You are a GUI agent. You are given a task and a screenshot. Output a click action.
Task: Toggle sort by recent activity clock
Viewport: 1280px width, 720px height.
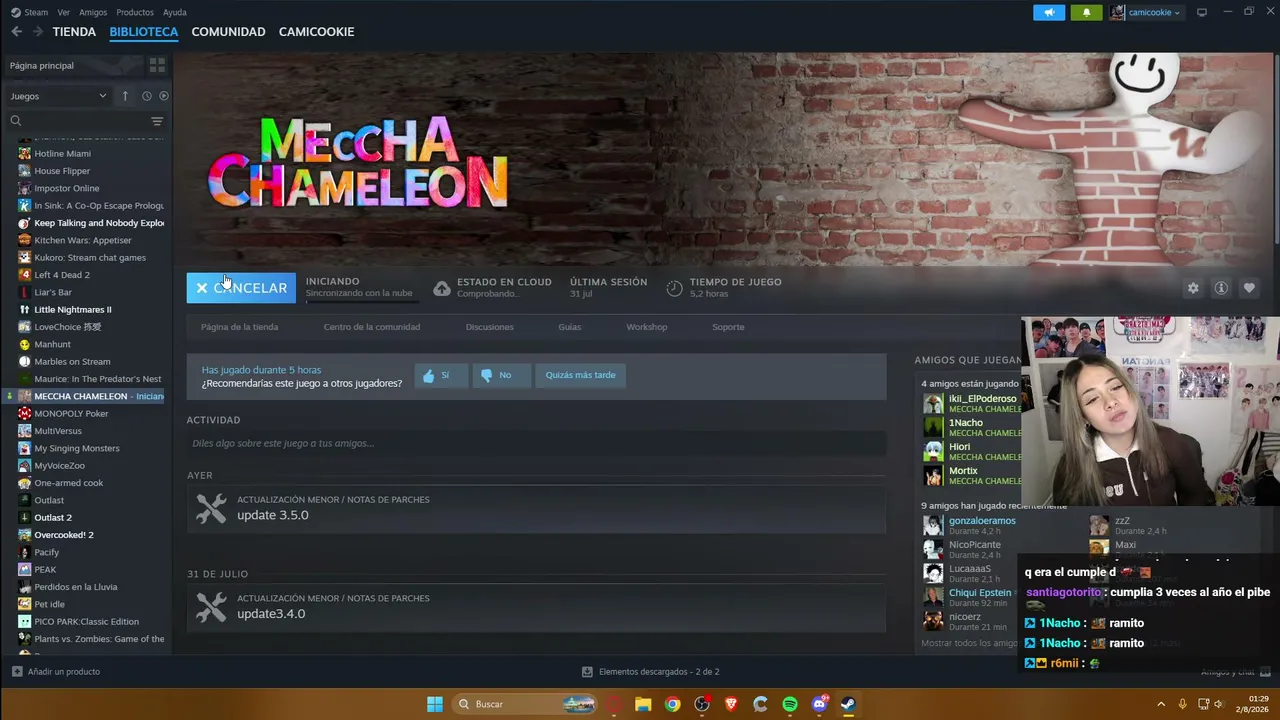click(x=146, y=96)
